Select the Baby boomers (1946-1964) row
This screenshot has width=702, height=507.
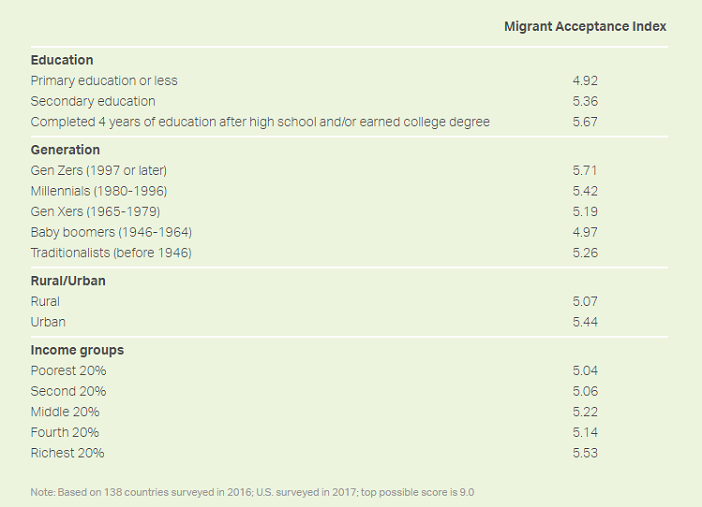(x=349, y=232)
